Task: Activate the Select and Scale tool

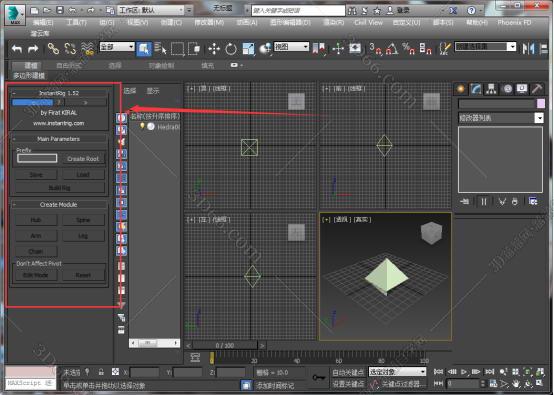Action: pyautogui.click(x=248, y=48)
